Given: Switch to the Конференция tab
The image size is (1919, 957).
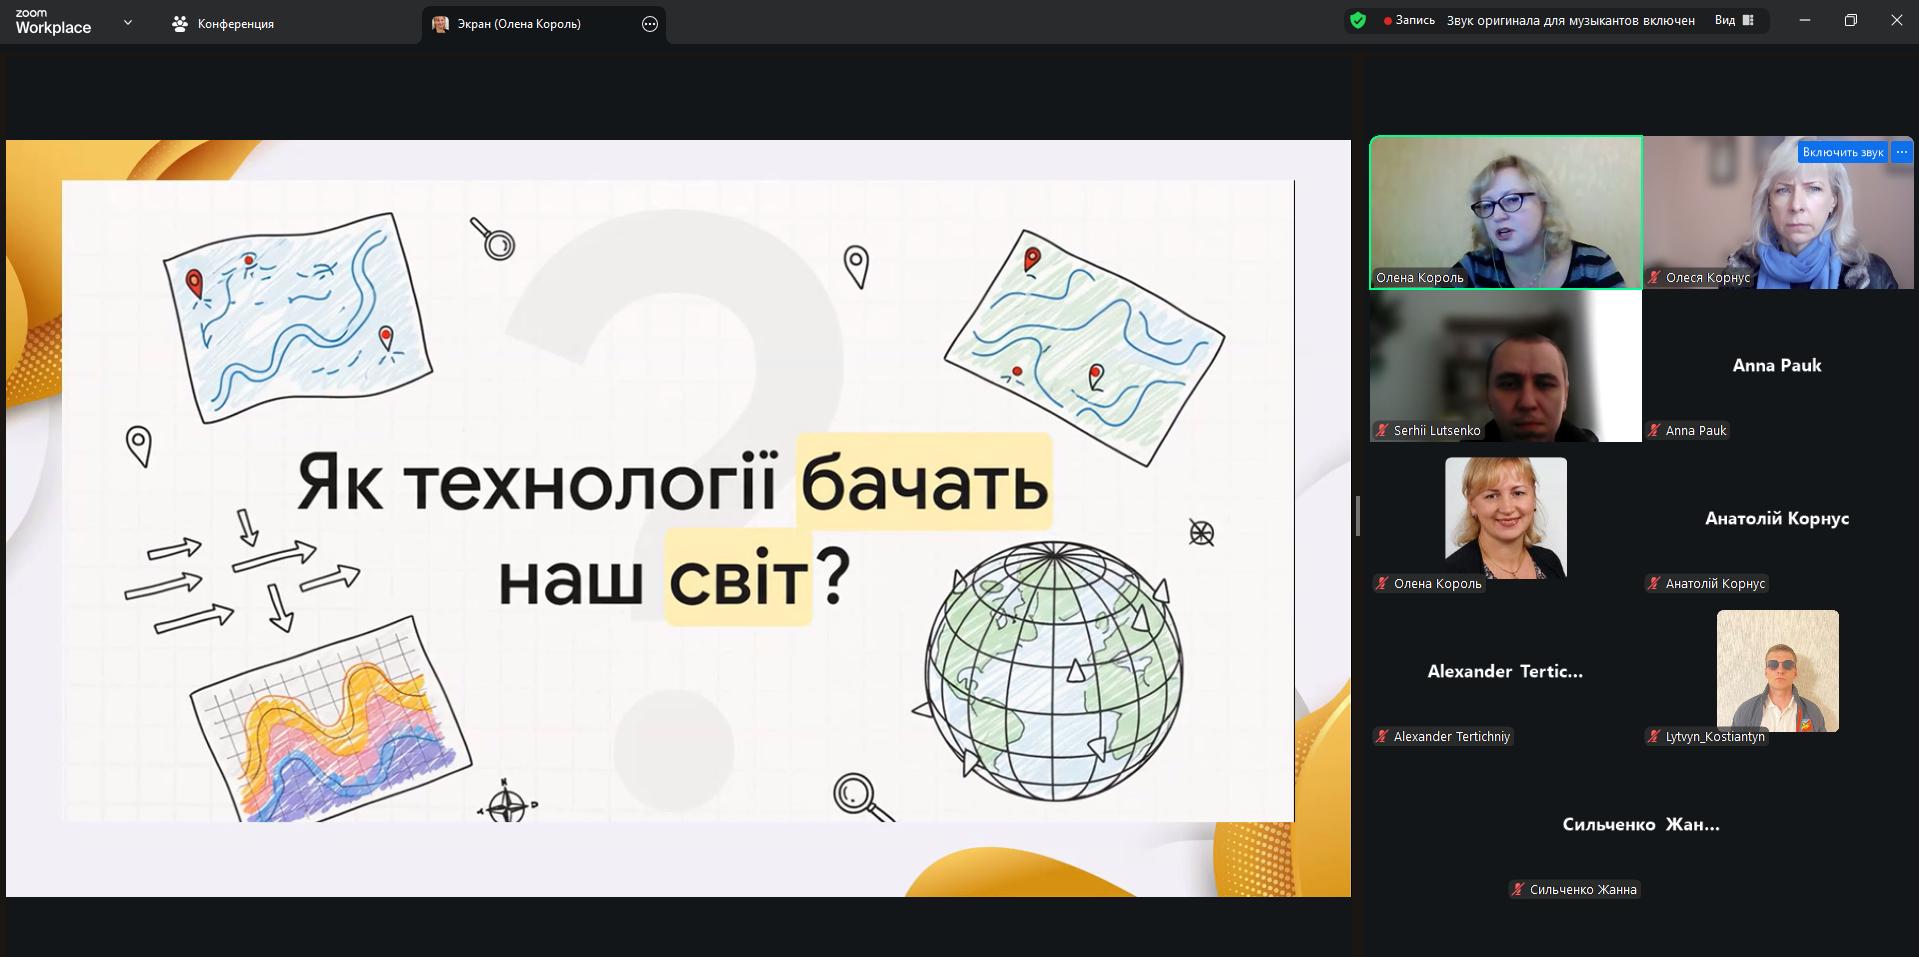Looking at the screenshot, I should coord(223,24).
